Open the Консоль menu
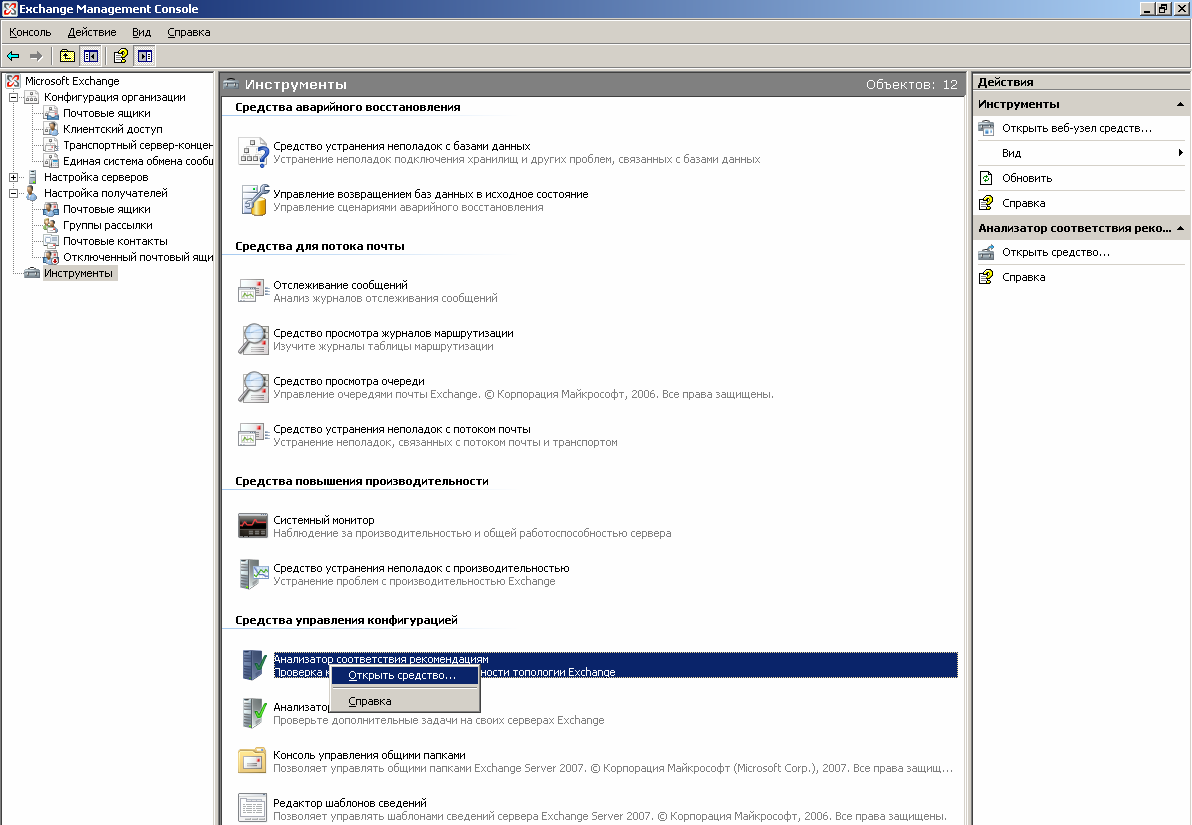 tap(30, 32)
